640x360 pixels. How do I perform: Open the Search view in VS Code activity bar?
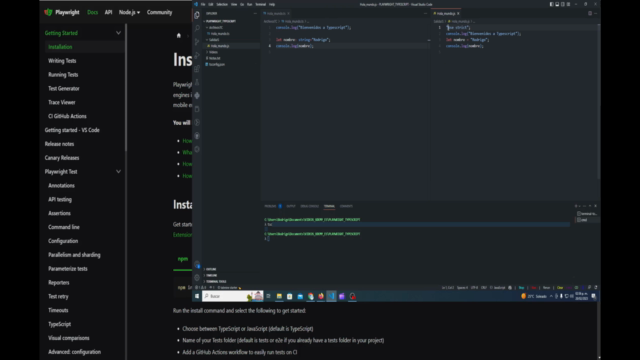coord(197,28)
